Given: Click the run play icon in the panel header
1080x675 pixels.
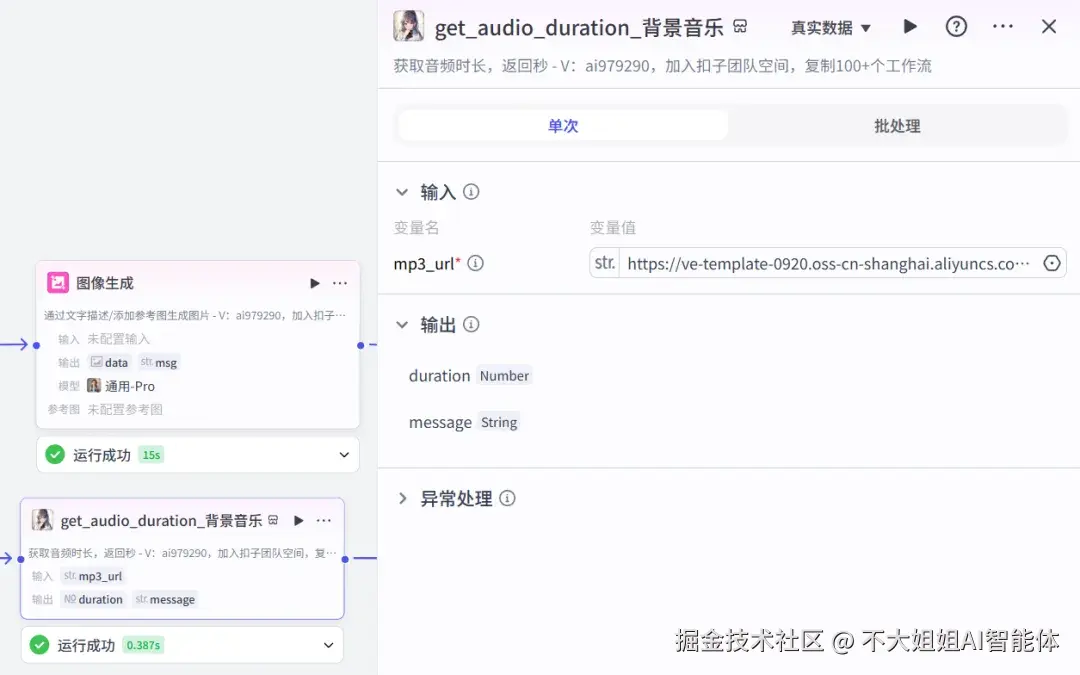Looking at the screenshot, I should pos(910,27).
